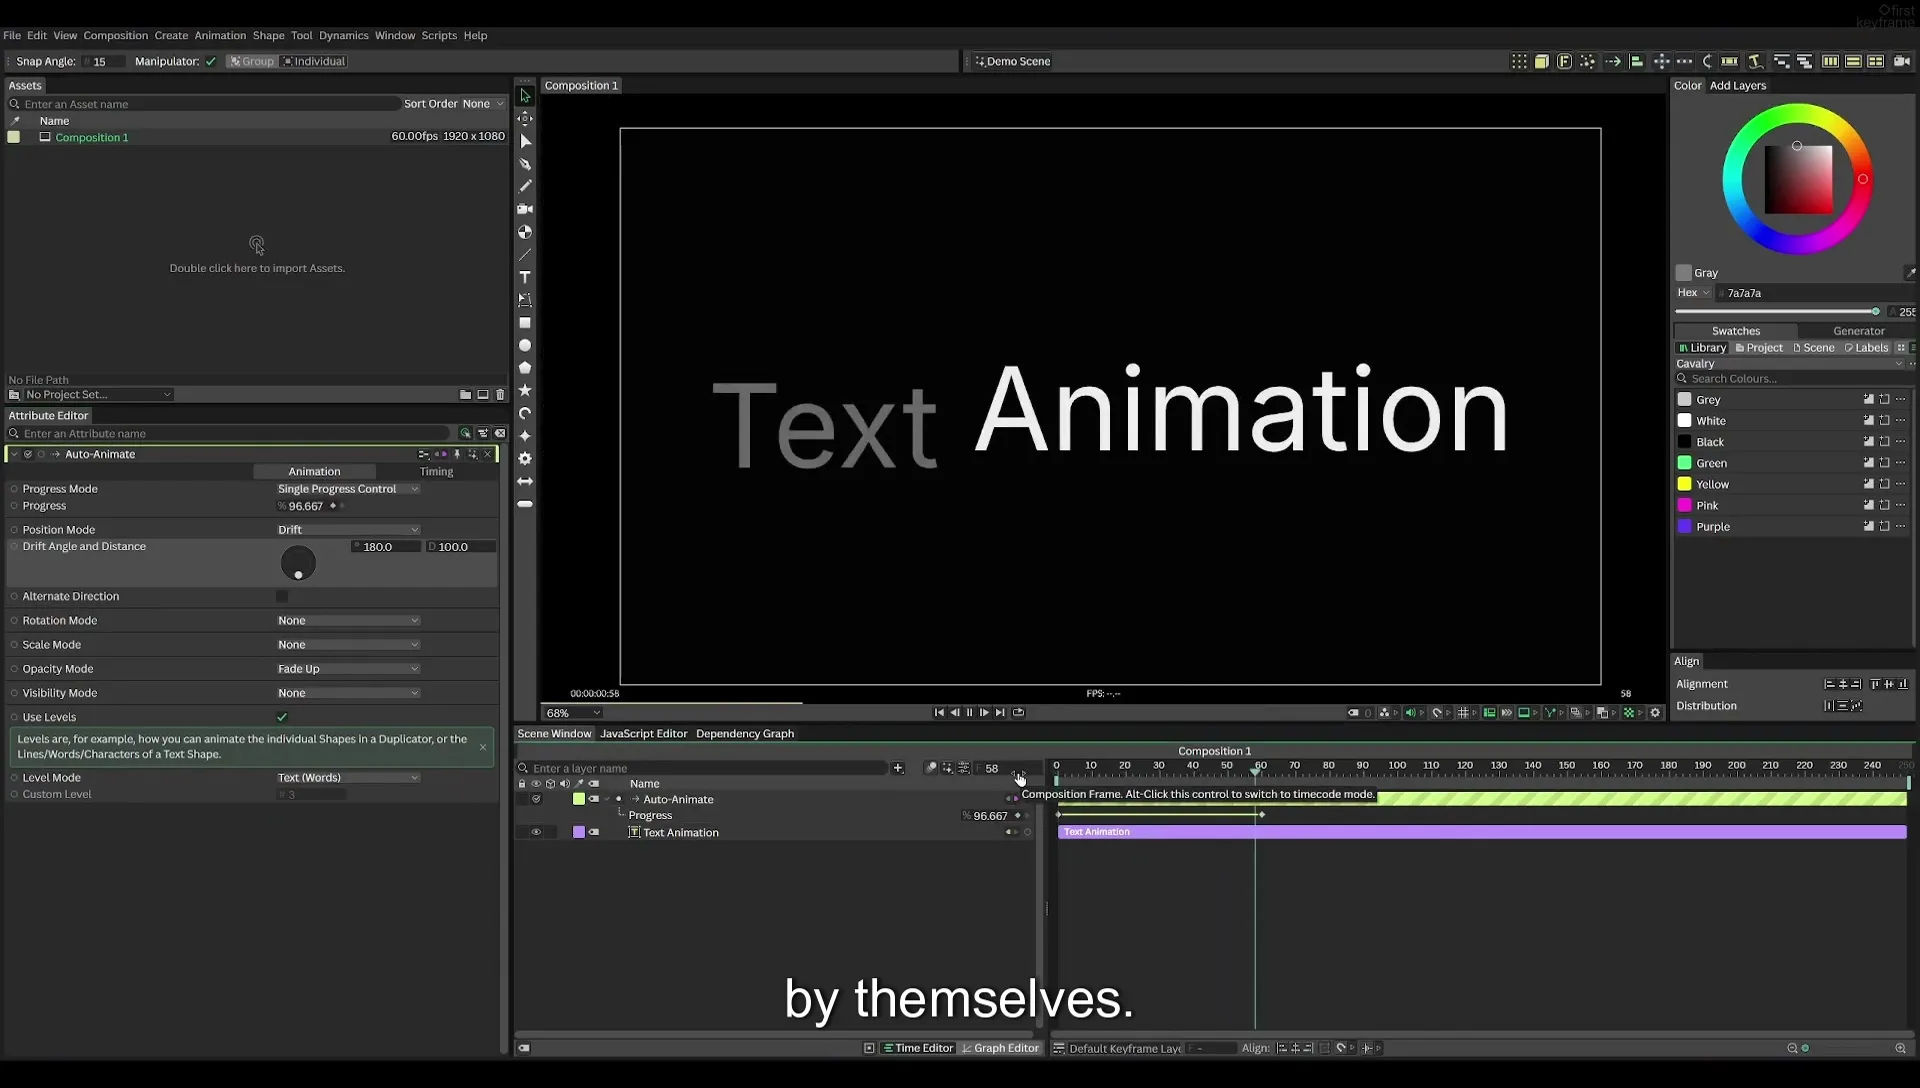Screen dimensions: 1920x1088
Task: Select the Camera tool
Action: [x=524, y=209]
